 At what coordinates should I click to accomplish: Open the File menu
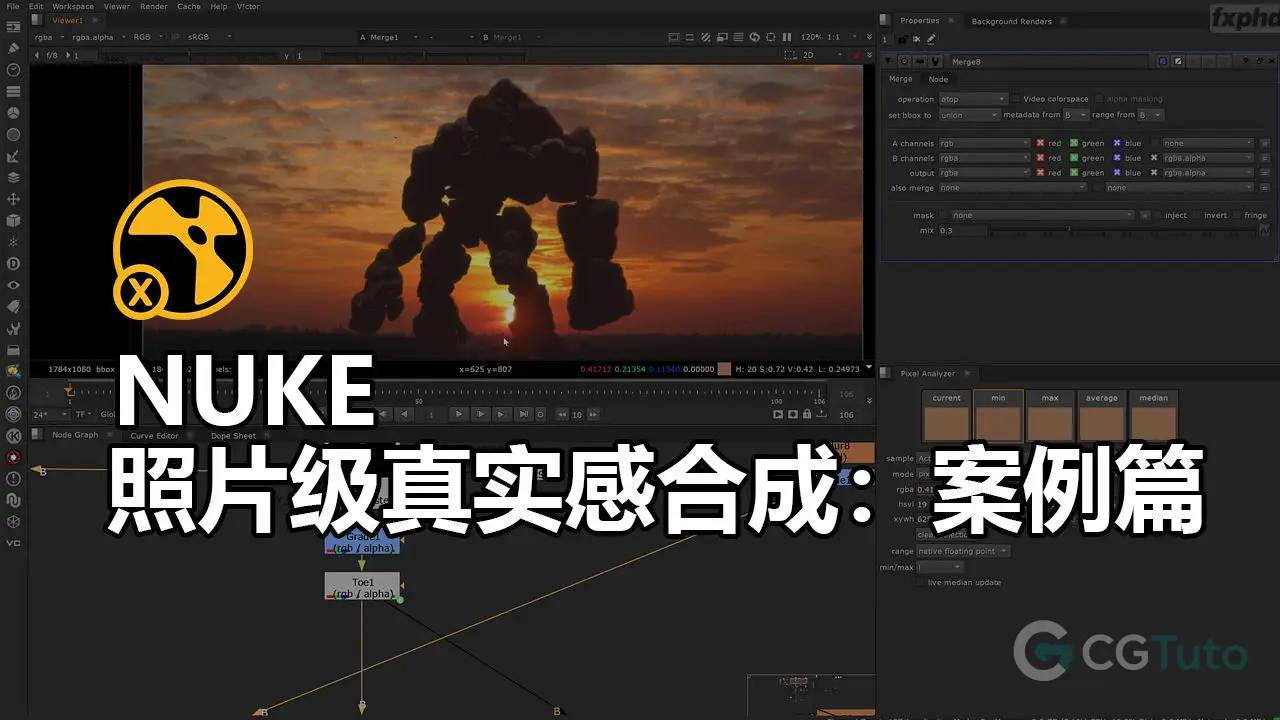tap(13, 6)
